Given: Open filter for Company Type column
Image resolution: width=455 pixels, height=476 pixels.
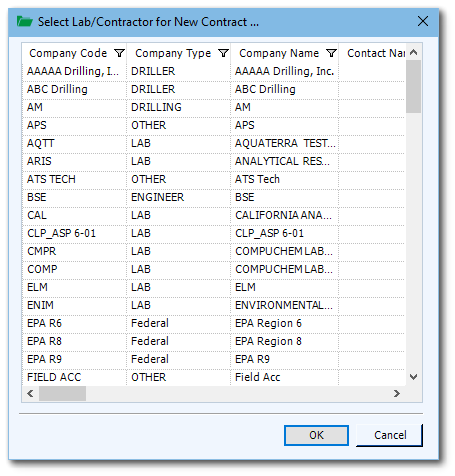Looking at the screenshot, I should 223,53.
